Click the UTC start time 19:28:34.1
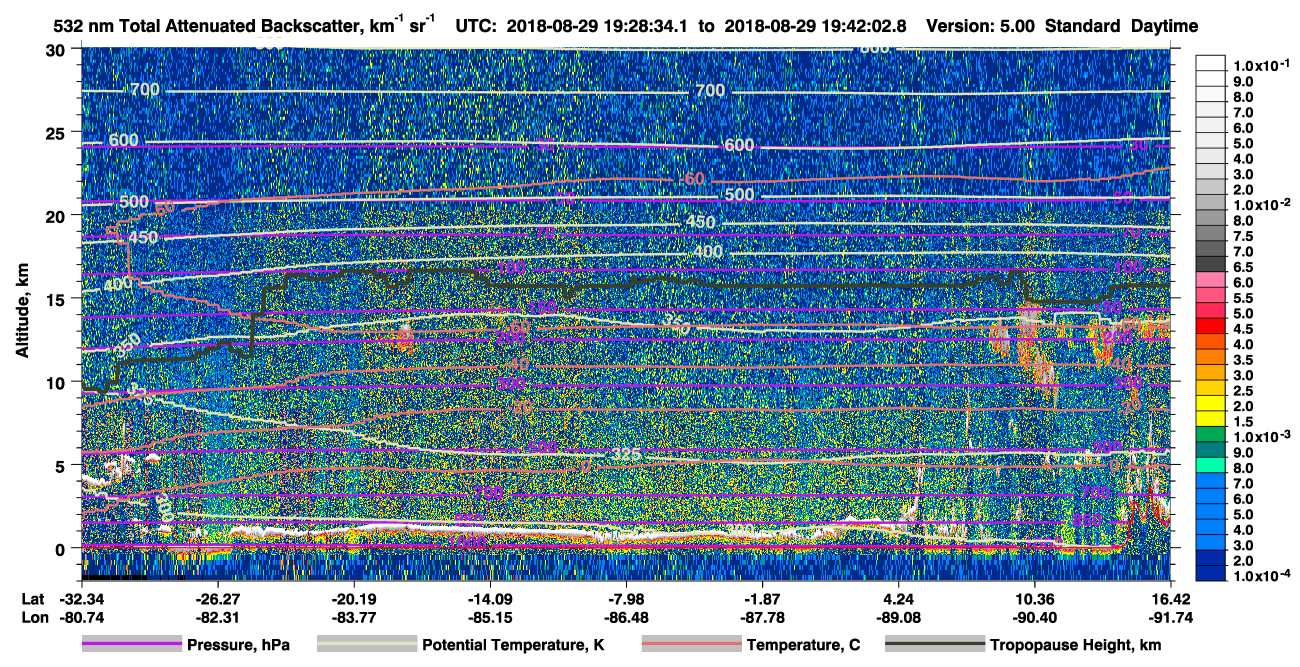The width and height of the screenshot is (1300, 667). [x=647, y=26]
